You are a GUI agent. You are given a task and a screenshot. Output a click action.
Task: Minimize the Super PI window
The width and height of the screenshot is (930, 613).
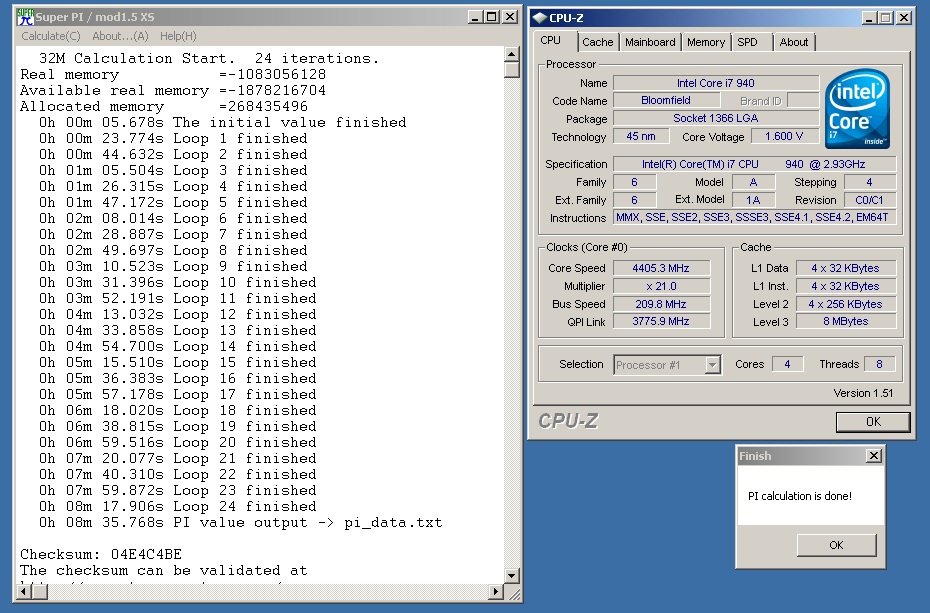[x=475, y=17]
